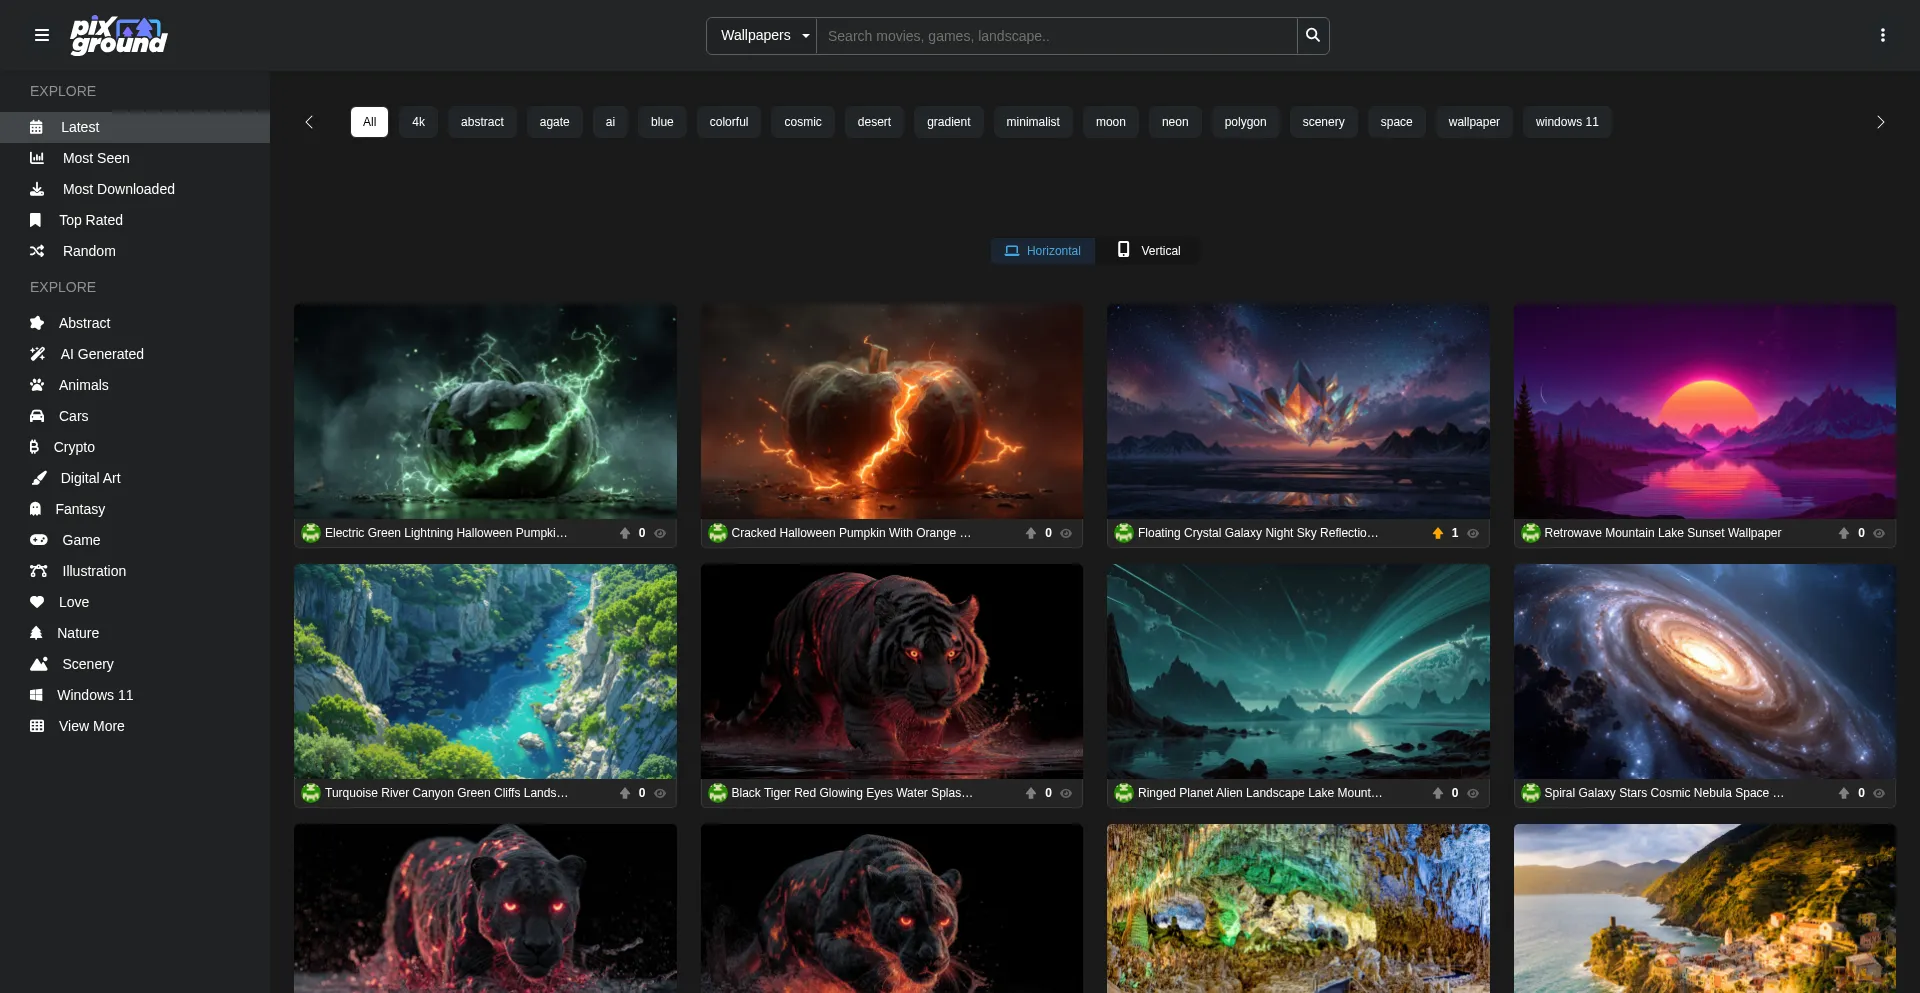
Task: Click the Pixground logo
Action: [x=119, y=35]
